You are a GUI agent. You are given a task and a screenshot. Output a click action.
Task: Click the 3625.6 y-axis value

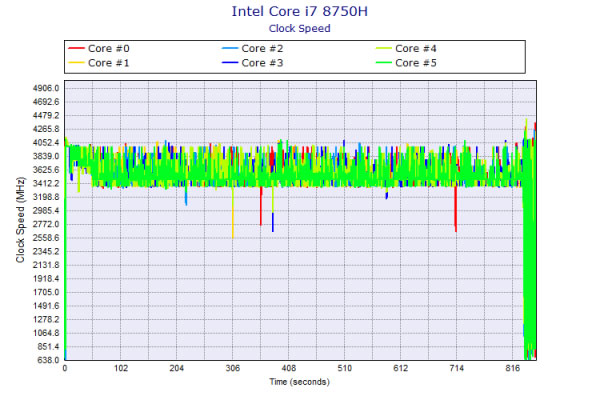pos(46,170)
